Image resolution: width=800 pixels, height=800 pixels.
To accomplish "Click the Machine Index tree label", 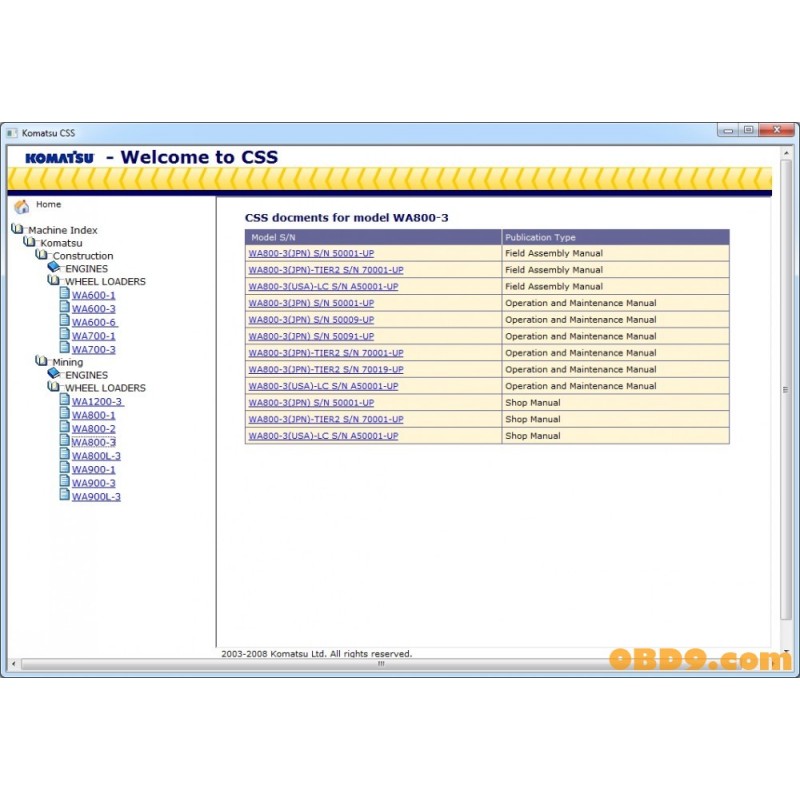I will (x=63, y=230).
